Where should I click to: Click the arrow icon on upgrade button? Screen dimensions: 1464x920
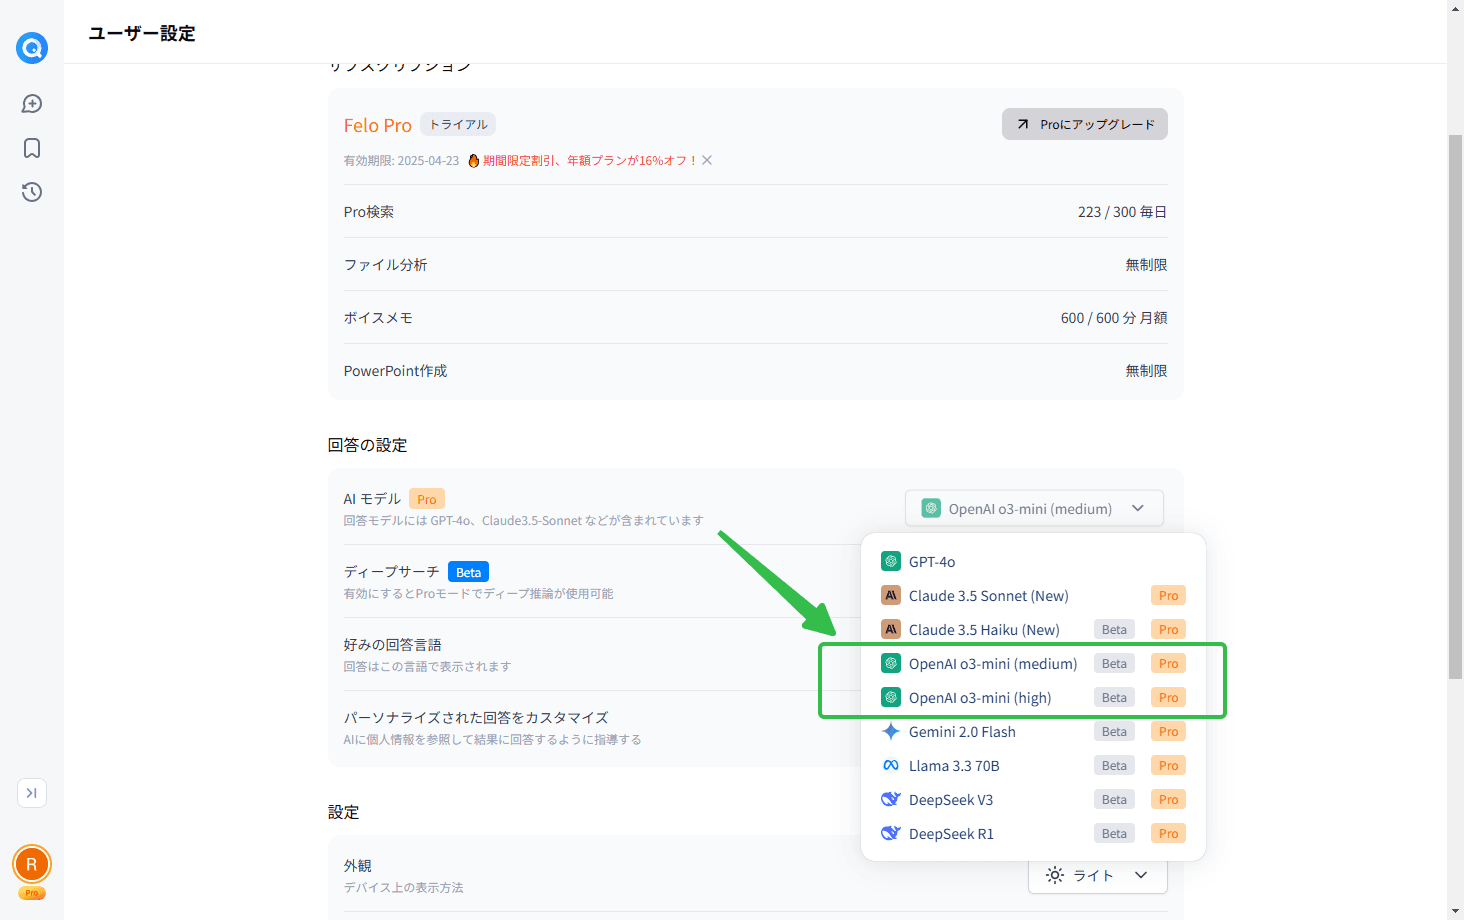(1023, 124)
